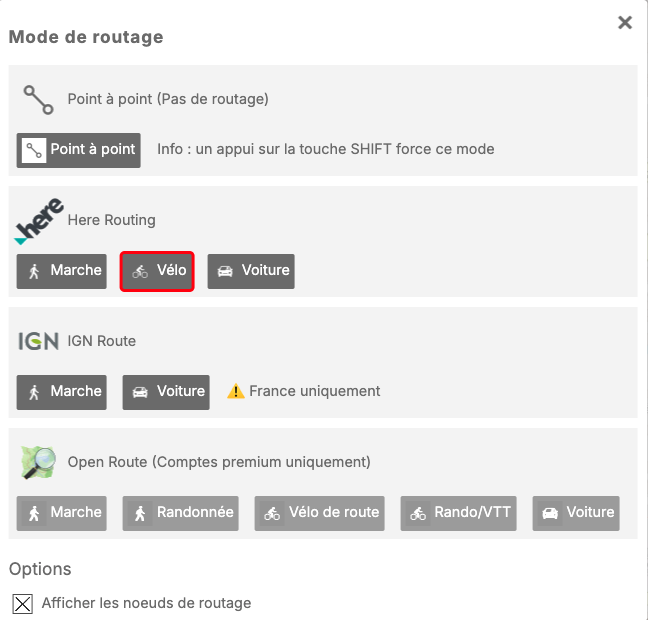Viewport: 648px width, 620px height.
Task: Select Vélo under Here Routing
Action: coord(157,271)
